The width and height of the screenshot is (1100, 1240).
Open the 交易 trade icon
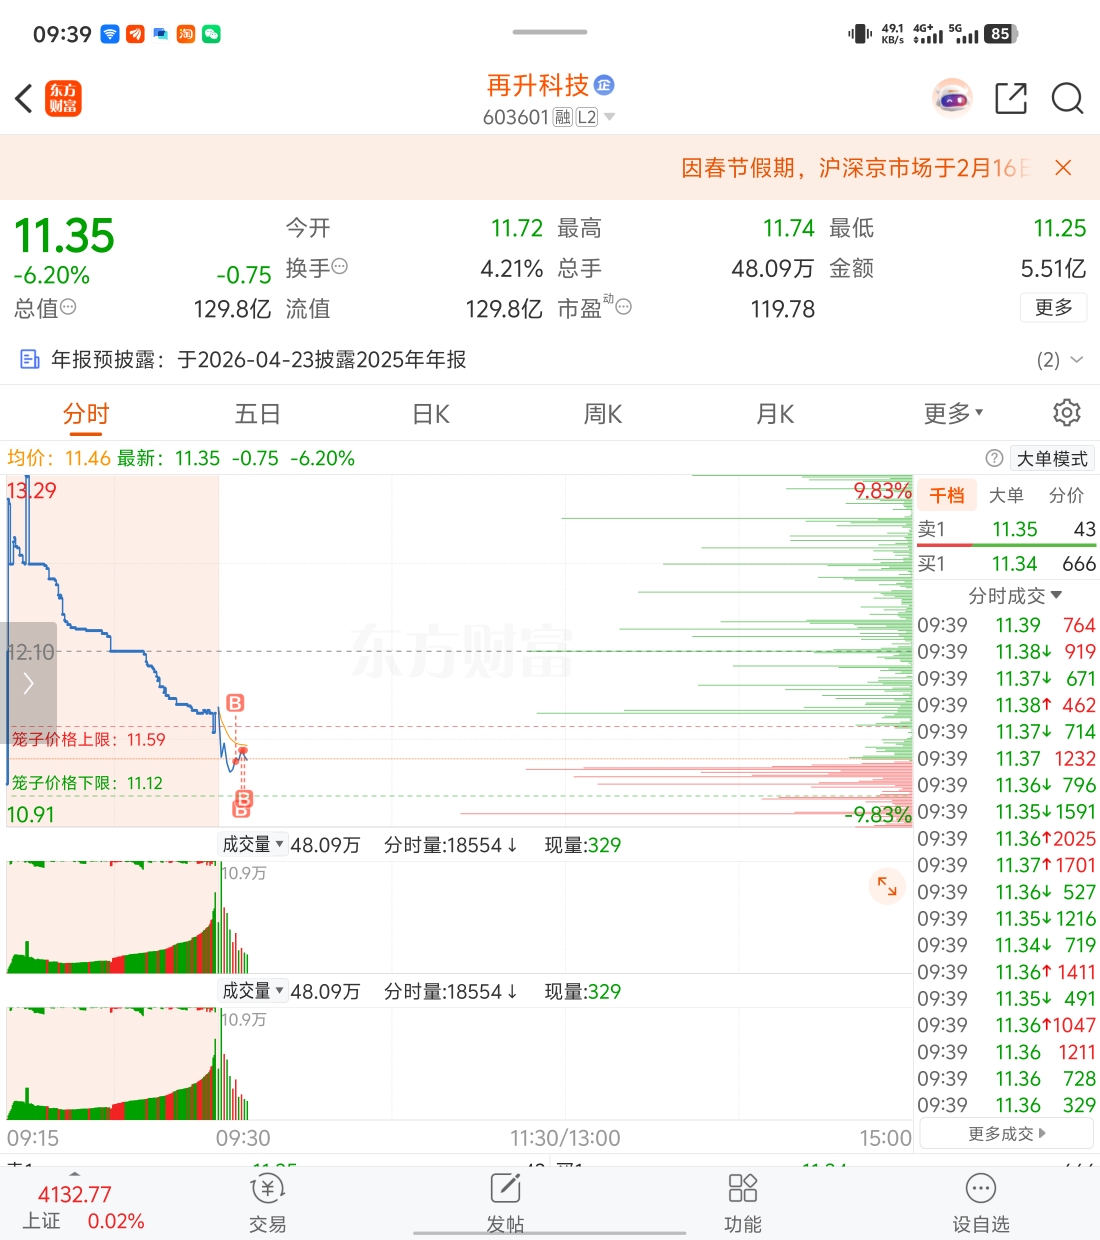267,1203
